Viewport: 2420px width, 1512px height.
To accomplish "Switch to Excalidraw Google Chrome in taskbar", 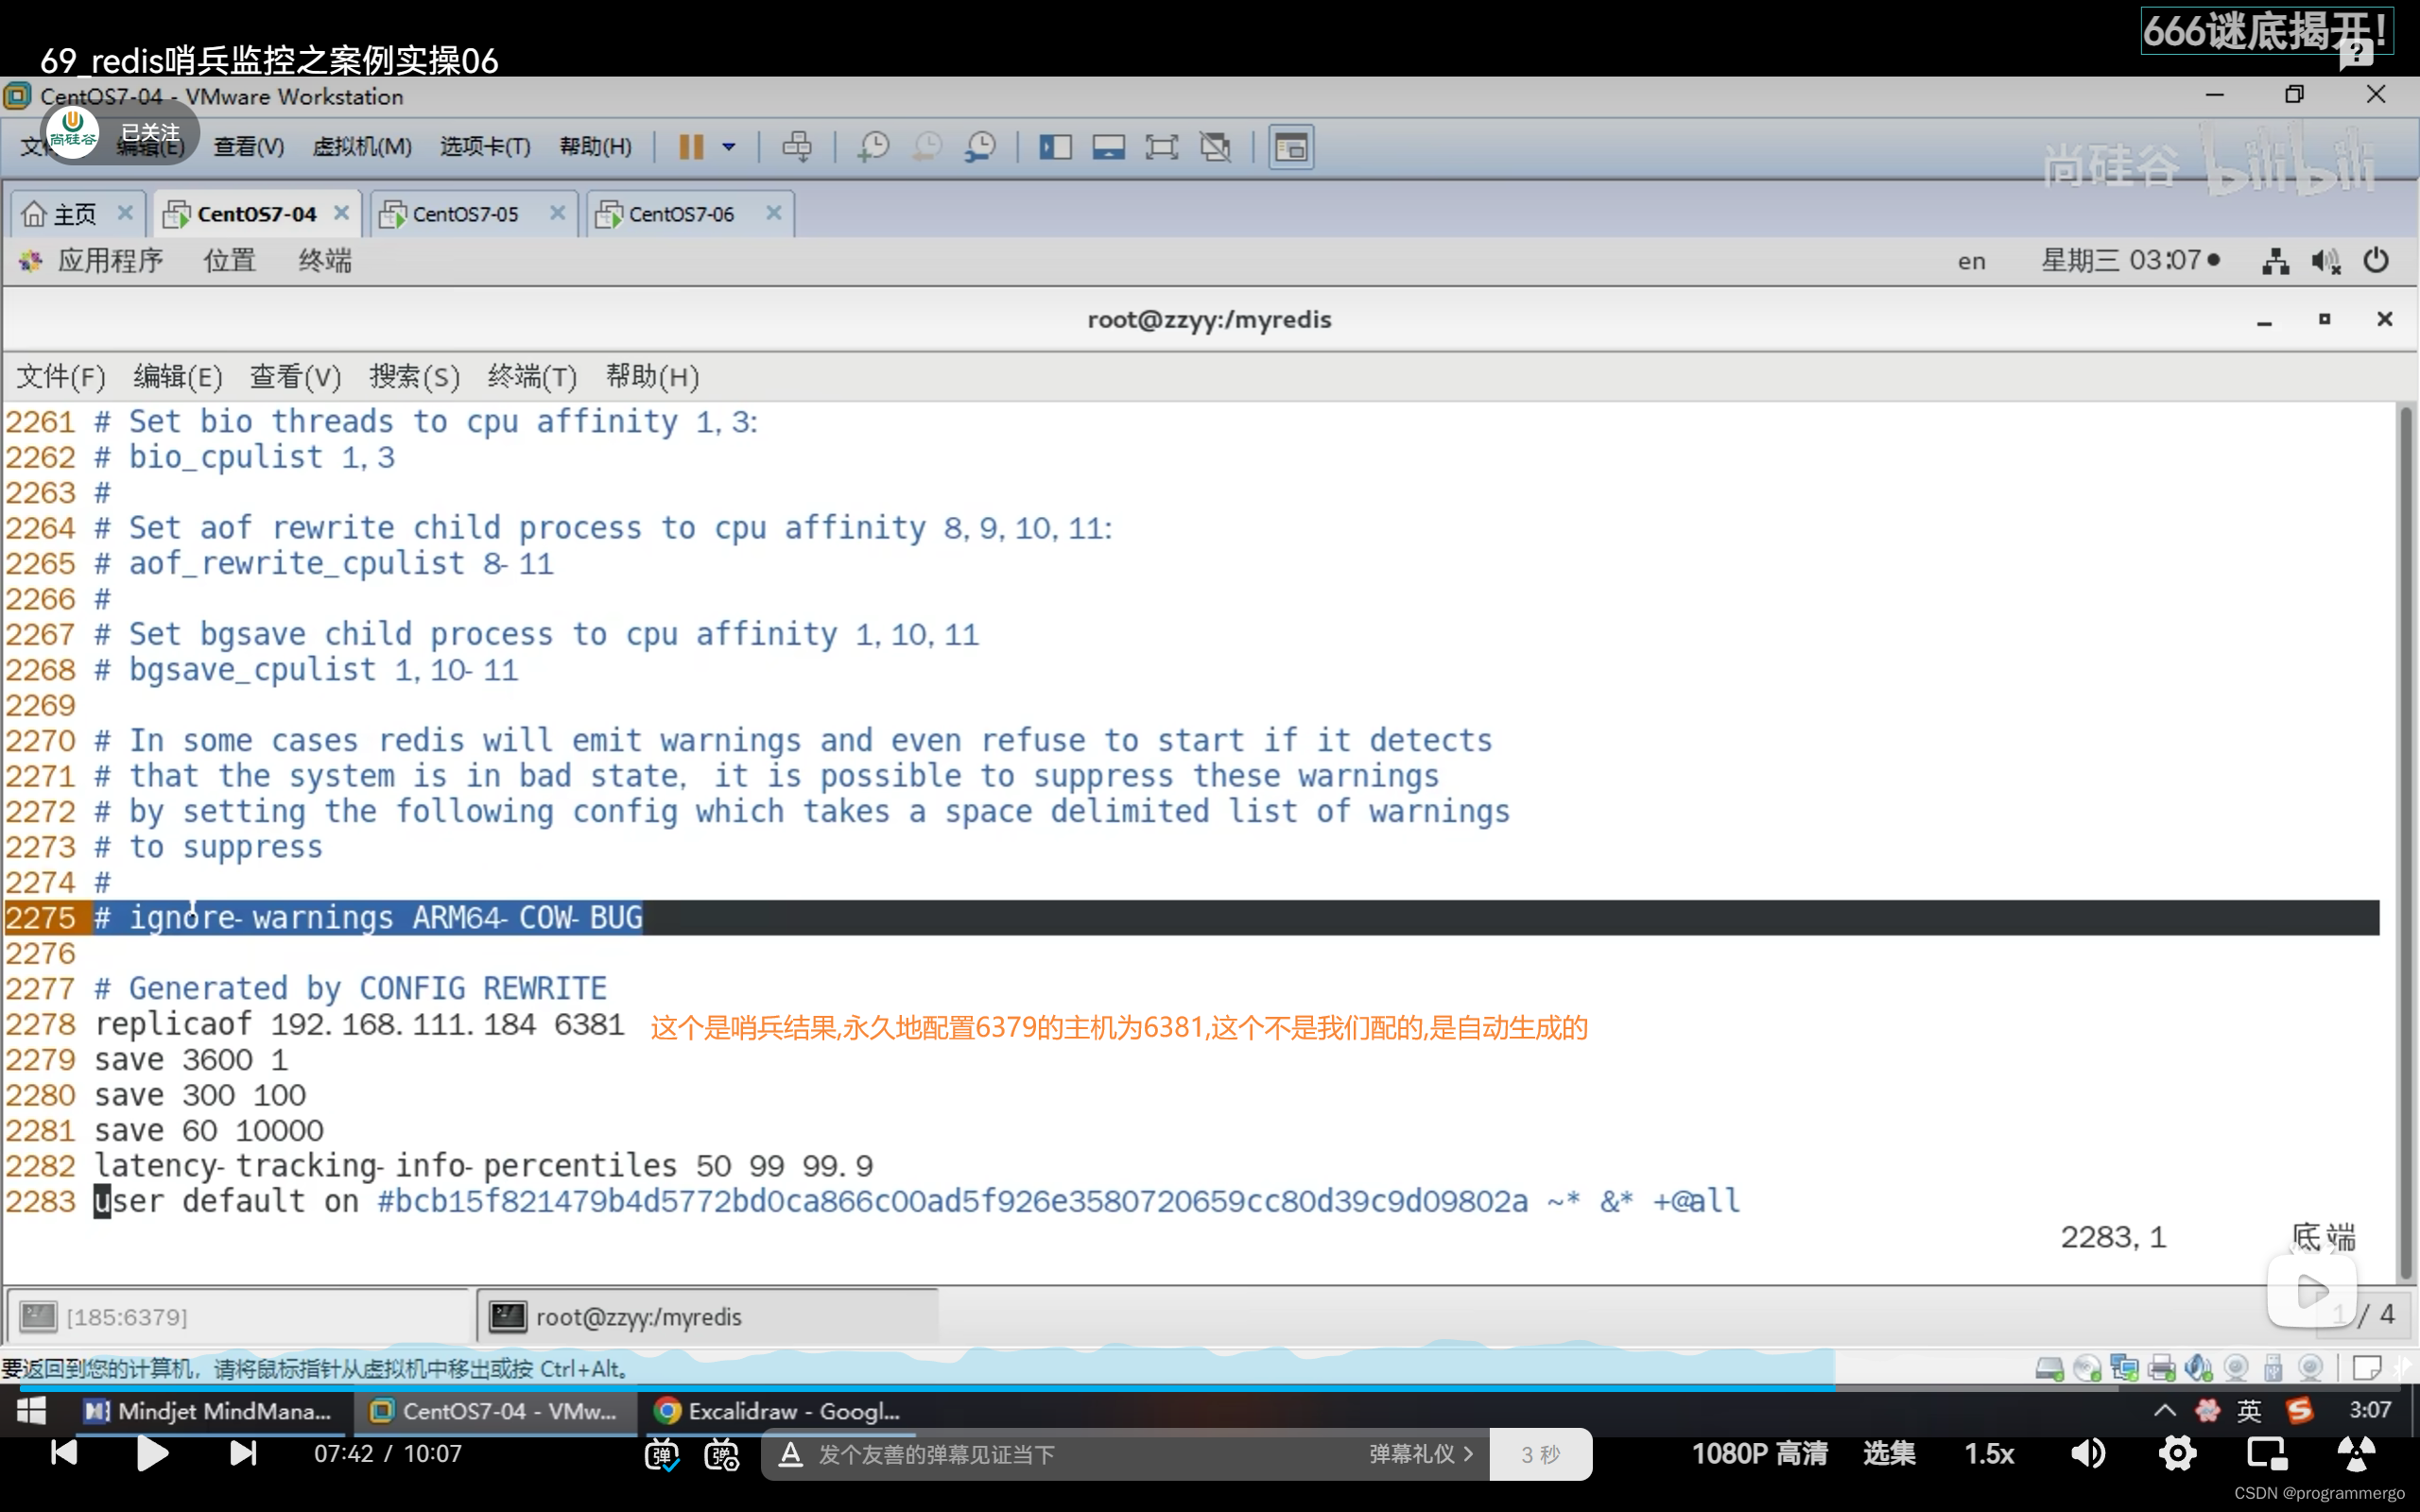I will pyautogui.click(x=777, y=1411).
